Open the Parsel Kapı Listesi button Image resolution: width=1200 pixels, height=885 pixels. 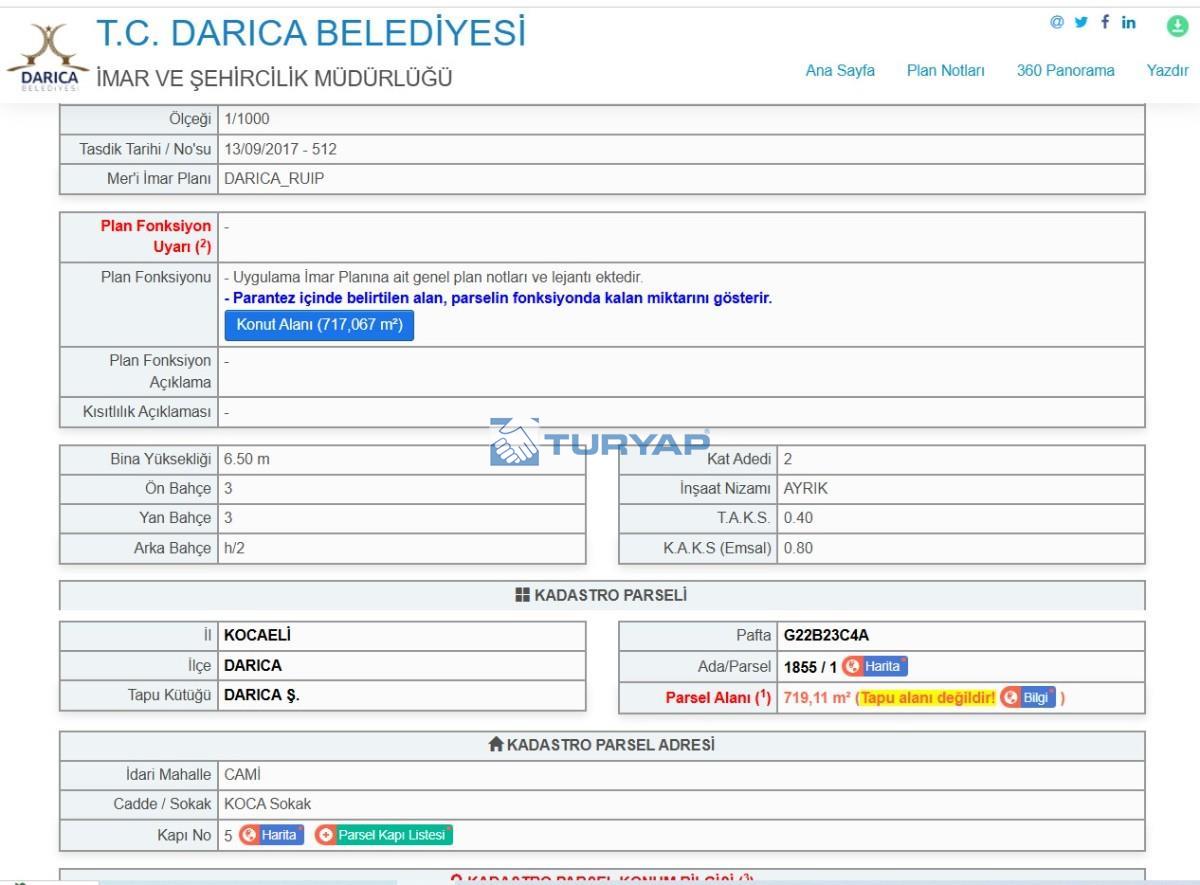[383, 835]
